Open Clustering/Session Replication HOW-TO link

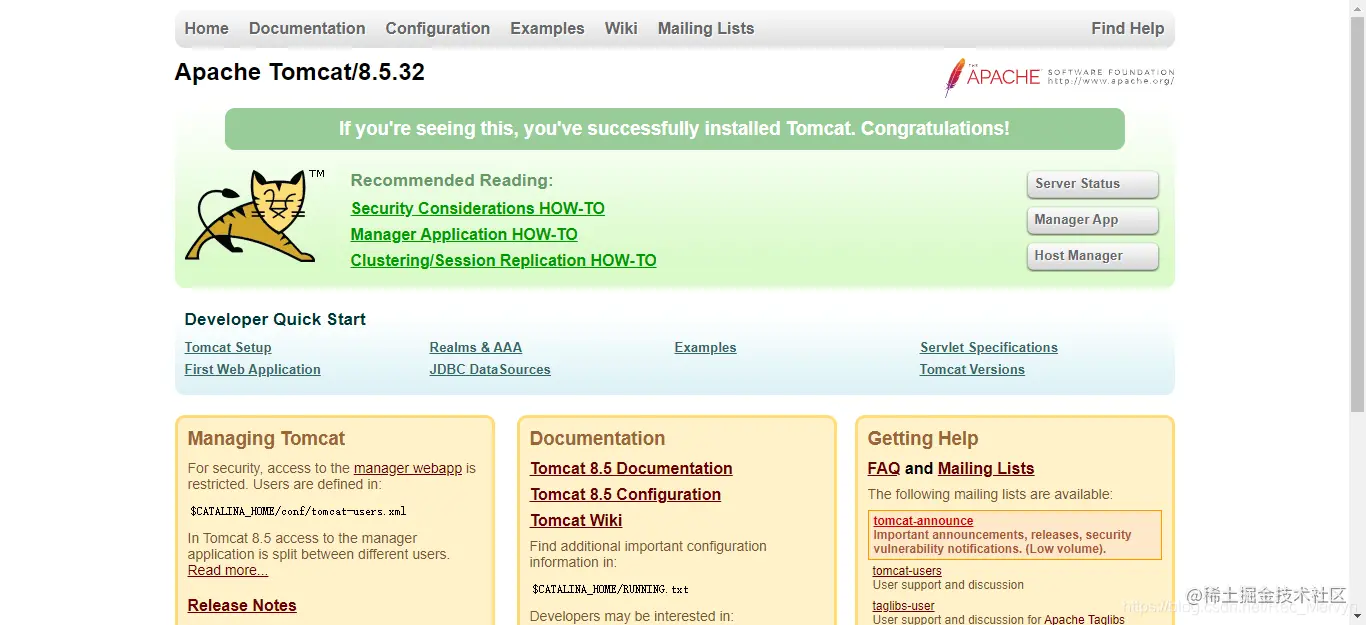[504, 260]
